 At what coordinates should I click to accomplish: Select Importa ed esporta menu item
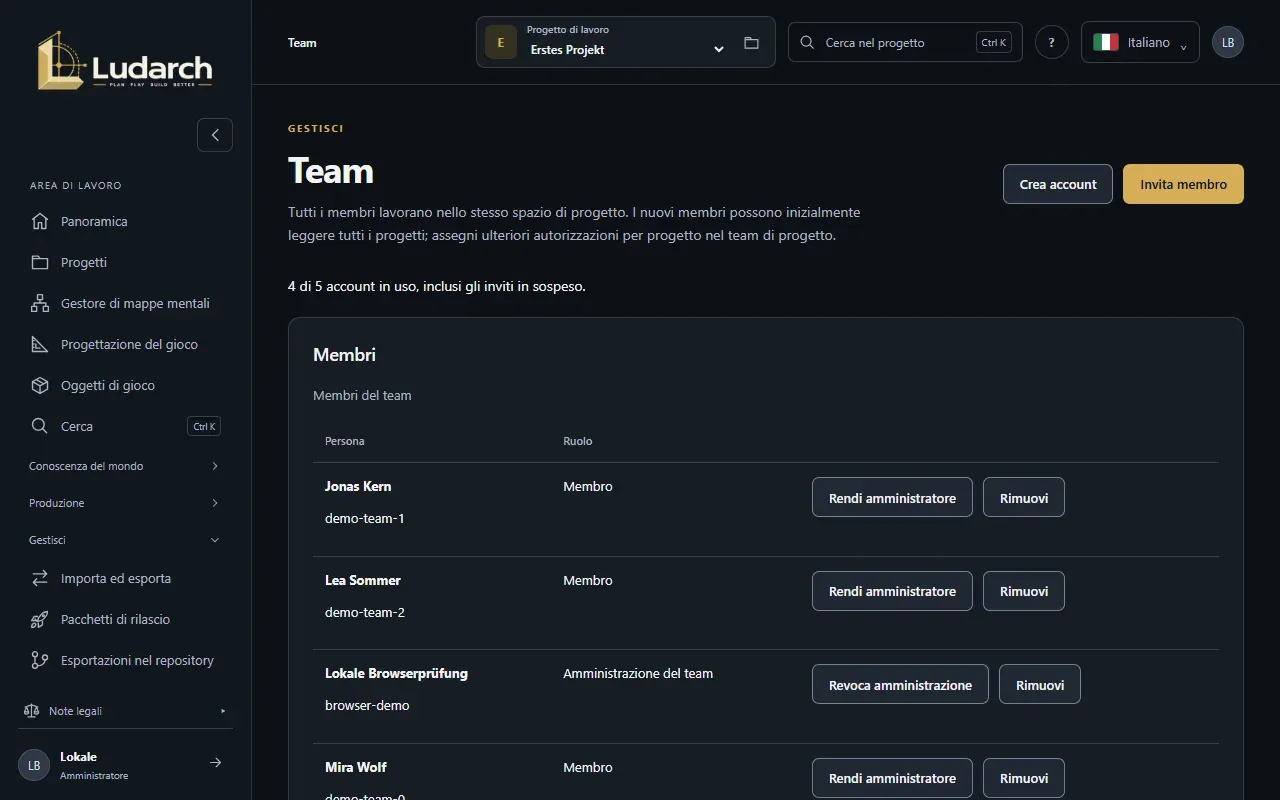click(125, 578)
